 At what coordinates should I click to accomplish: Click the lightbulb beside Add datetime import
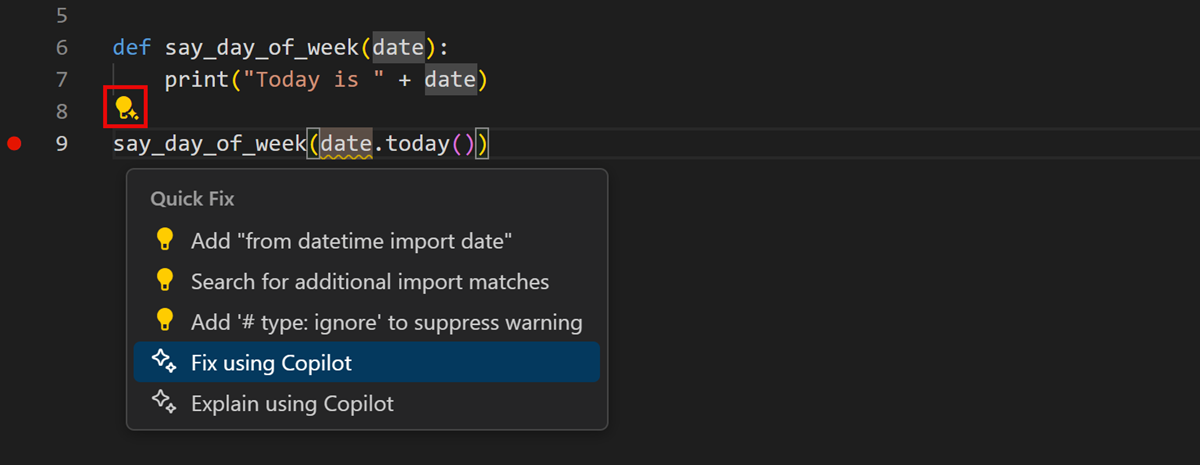164,240
